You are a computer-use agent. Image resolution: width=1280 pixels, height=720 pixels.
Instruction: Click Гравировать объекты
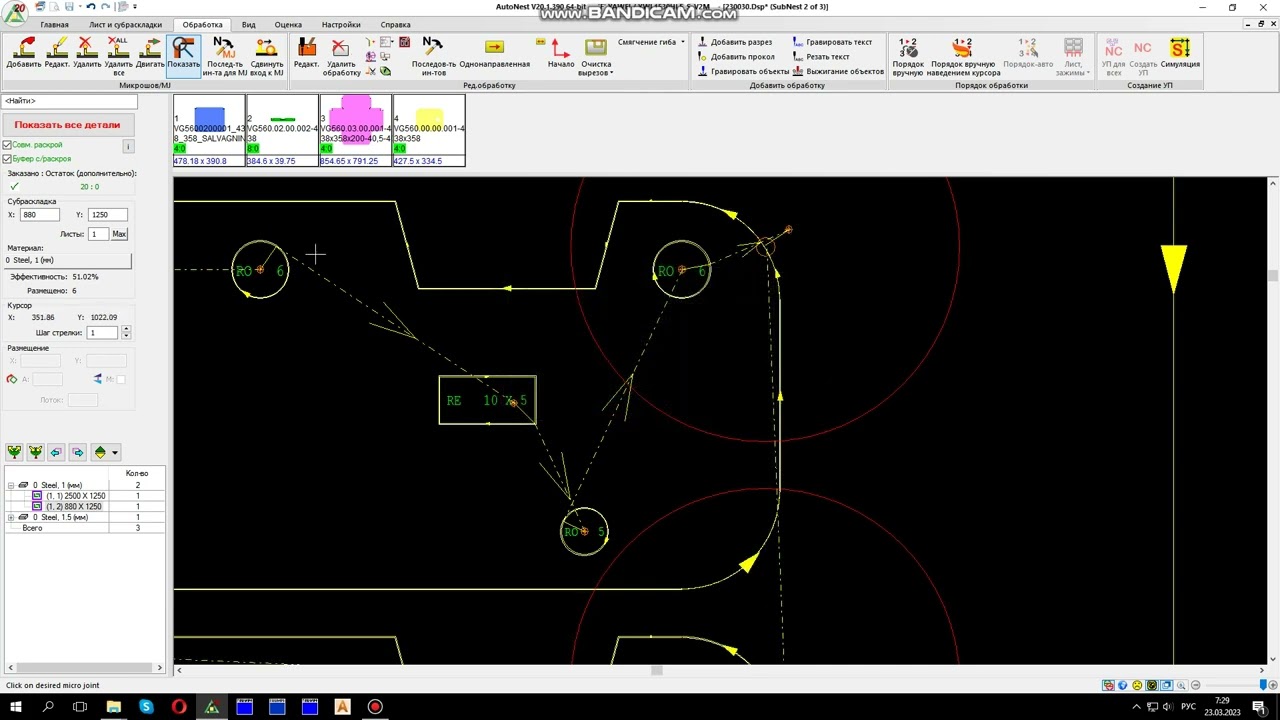pos(743,71)
